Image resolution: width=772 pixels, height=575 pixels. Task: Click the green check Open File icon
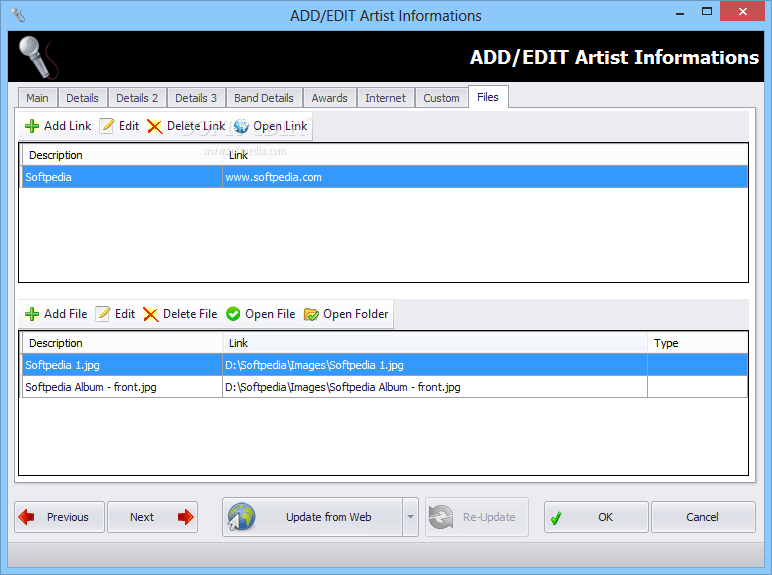(233, 314)
